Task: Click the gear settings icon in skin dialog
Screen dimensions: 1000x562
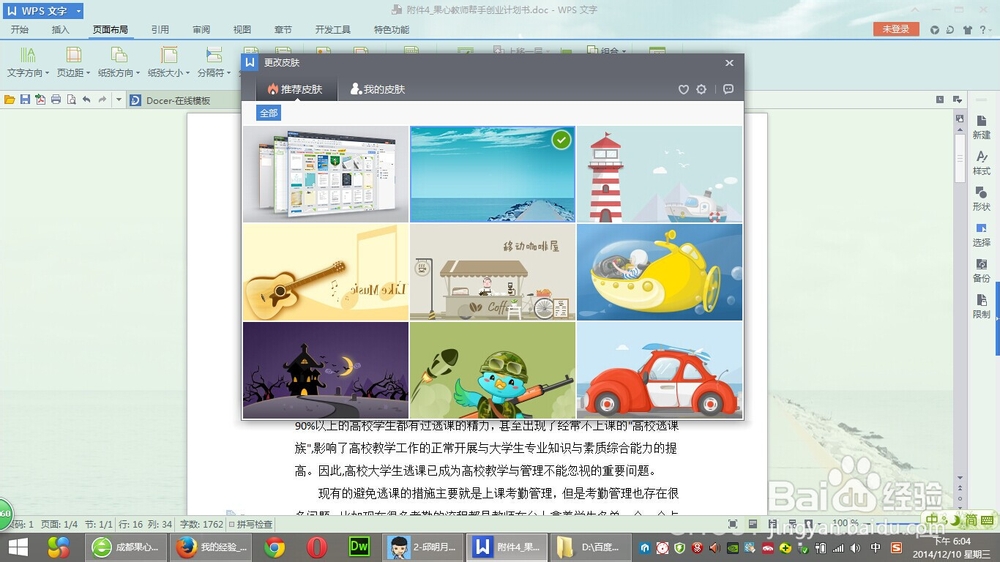Action: [x=701, y=89]
